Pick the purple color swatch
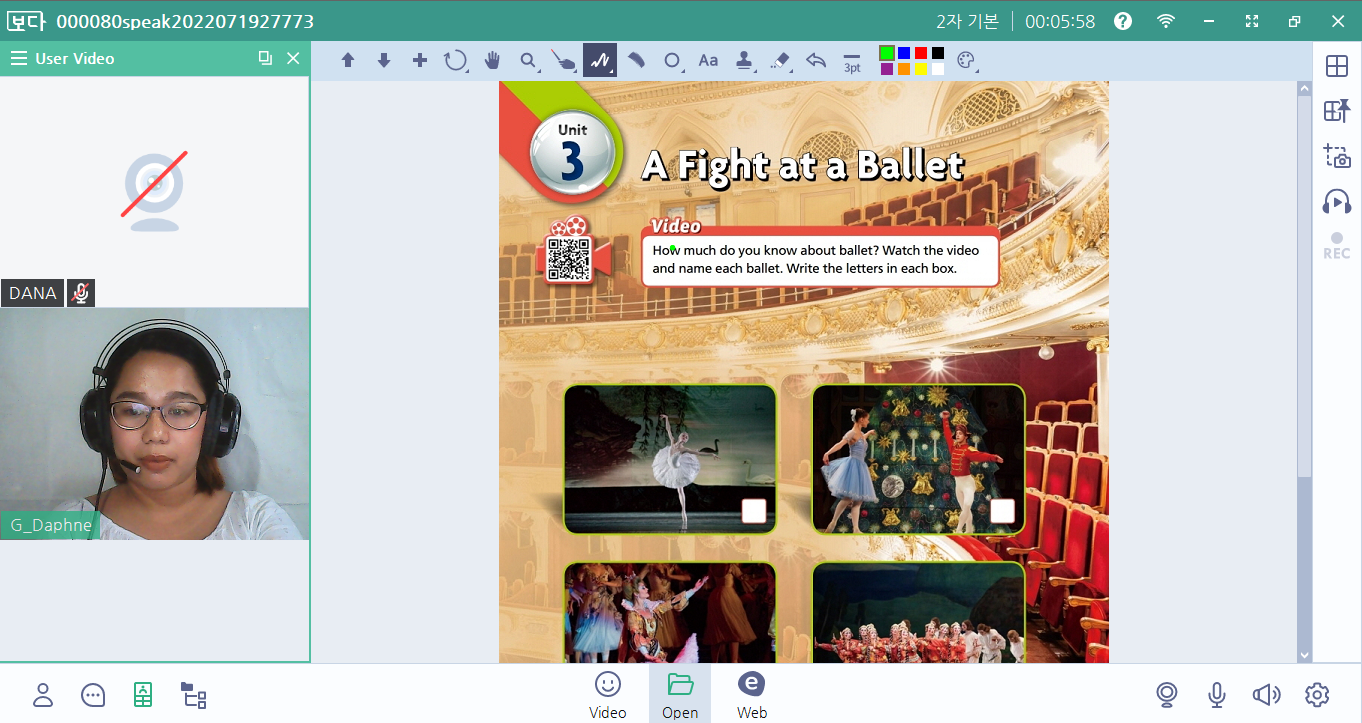Screen dimensions: 1362x723 [887, 69]
